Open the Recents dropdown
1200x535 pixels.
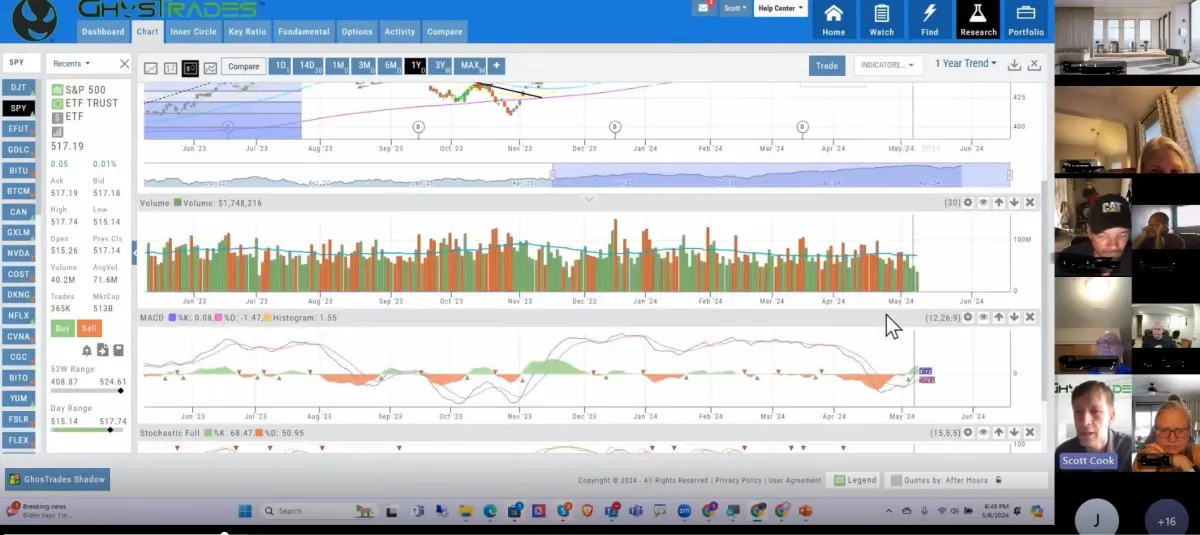pos(72,63)
